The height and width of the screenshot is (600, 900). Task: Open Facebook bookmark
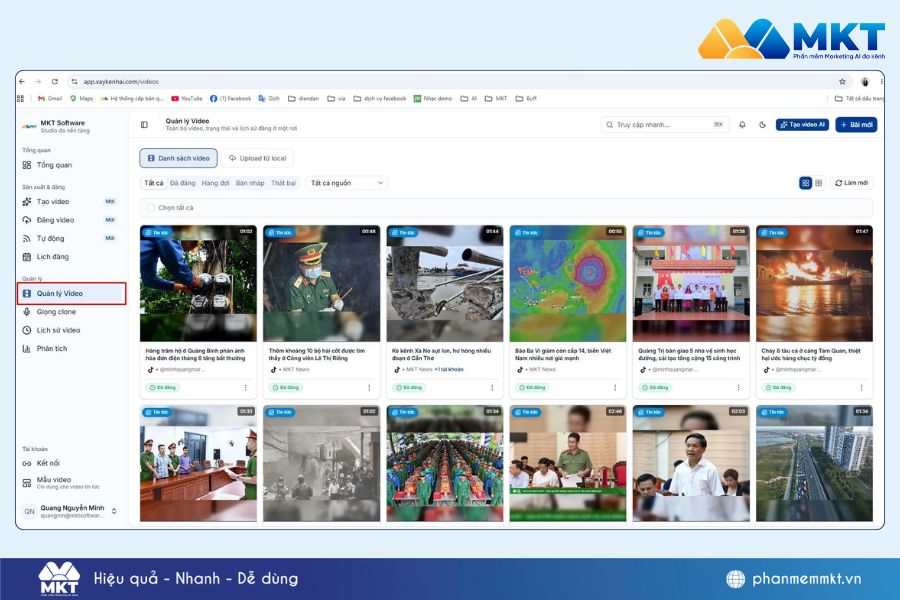231,99
